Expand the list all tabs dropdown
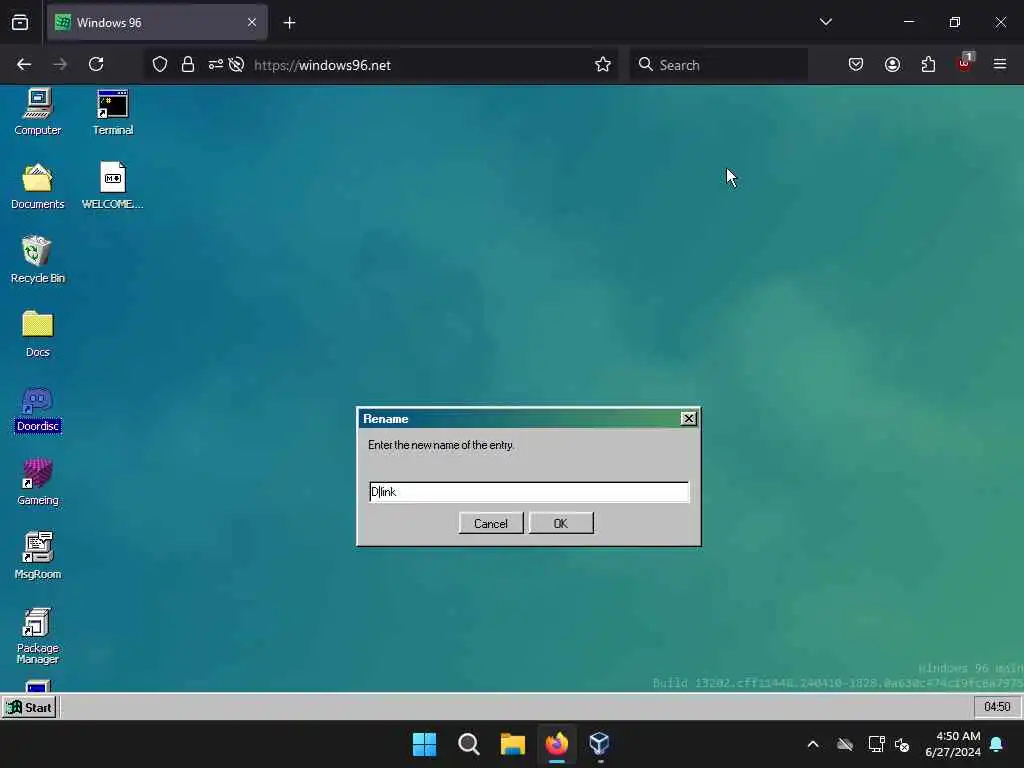Screen dimensions: 1024x768 point(825,22)
